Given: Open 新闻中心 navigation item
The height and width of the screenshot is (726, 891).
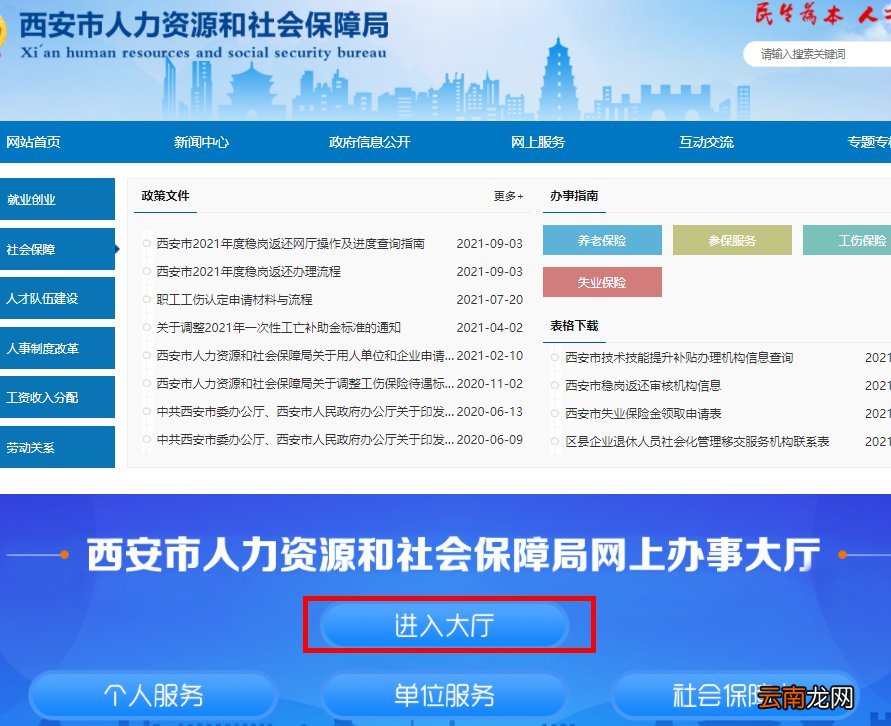Looking at the screenshot, I should point(201,142).
